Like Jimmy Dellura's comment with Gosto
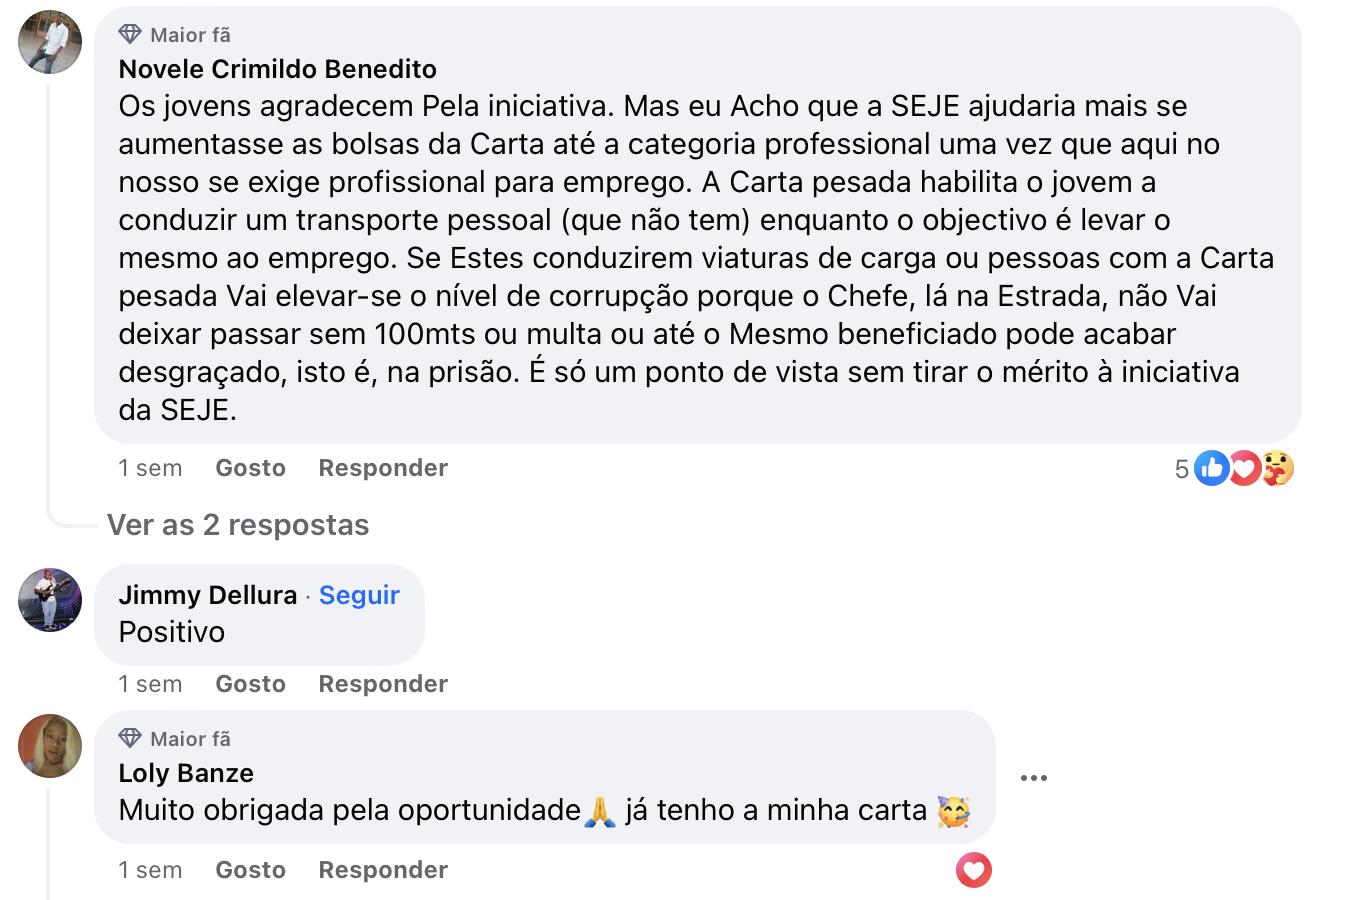This screenshot has width=1345, height=900. click(250, 684)
